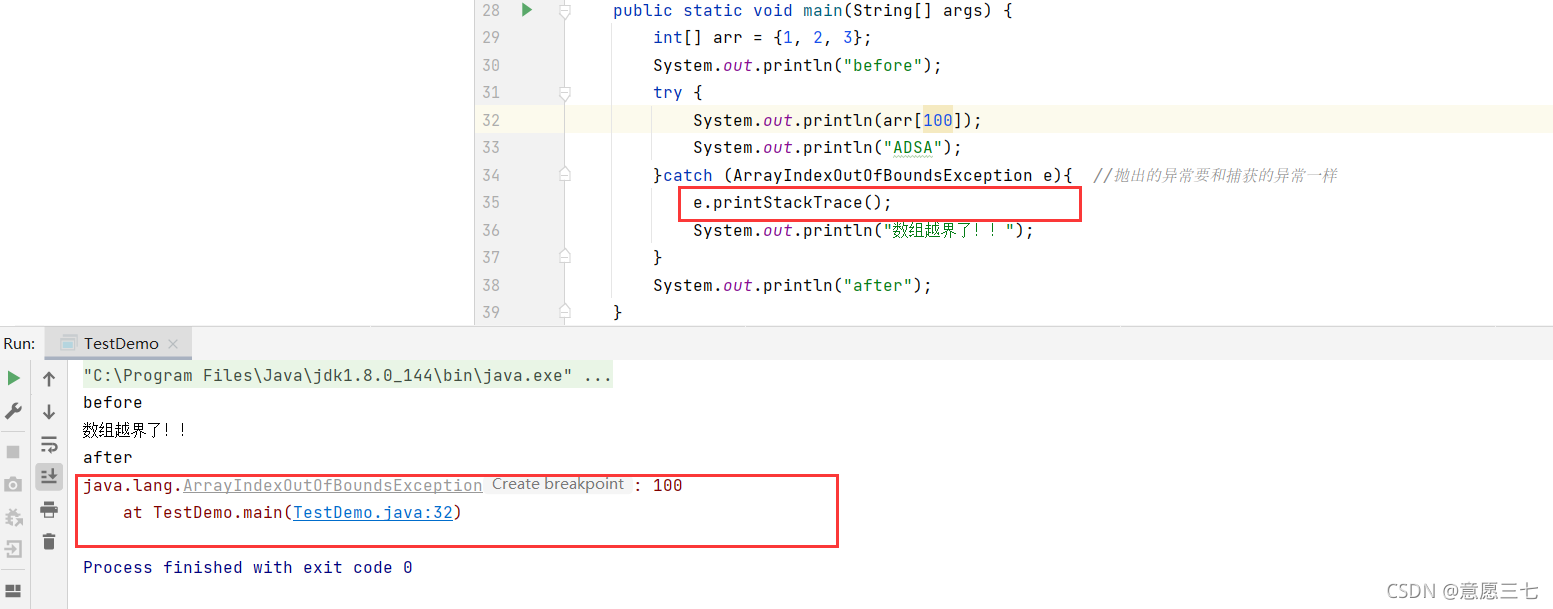Image resolution: width=1553 pixels, height=609 pixels.
Task: Click the bug attach-debugger icon
Action: tap(14, 517)
